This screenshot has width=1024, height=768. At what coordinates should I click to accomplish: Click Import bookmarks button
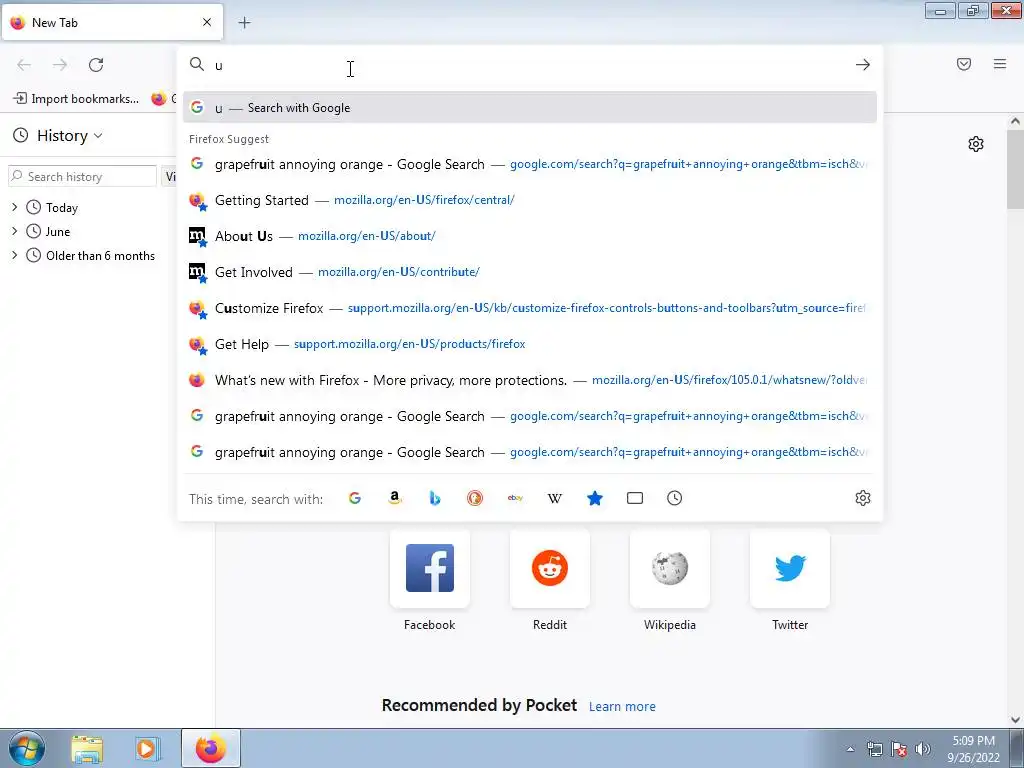point(76,99)
